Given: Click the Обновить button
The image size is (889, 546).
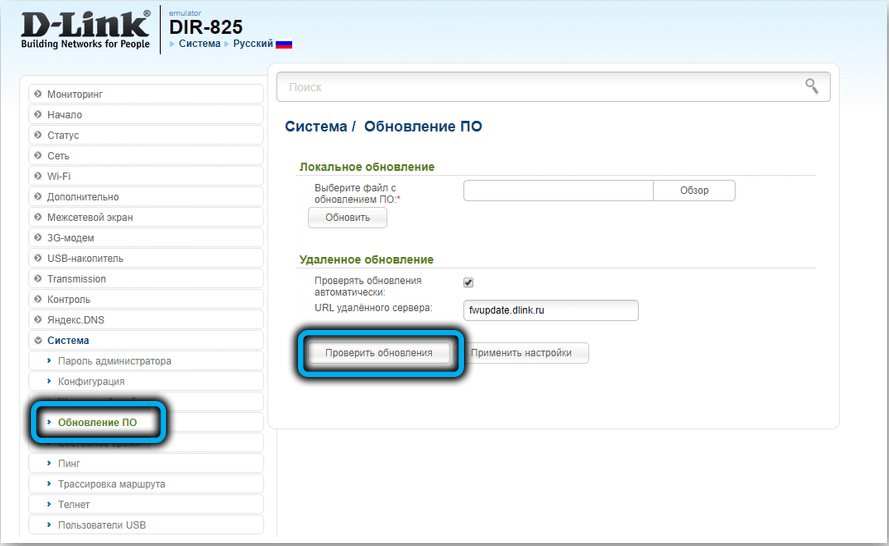Looking at the screenshot, I should [347, 217].
